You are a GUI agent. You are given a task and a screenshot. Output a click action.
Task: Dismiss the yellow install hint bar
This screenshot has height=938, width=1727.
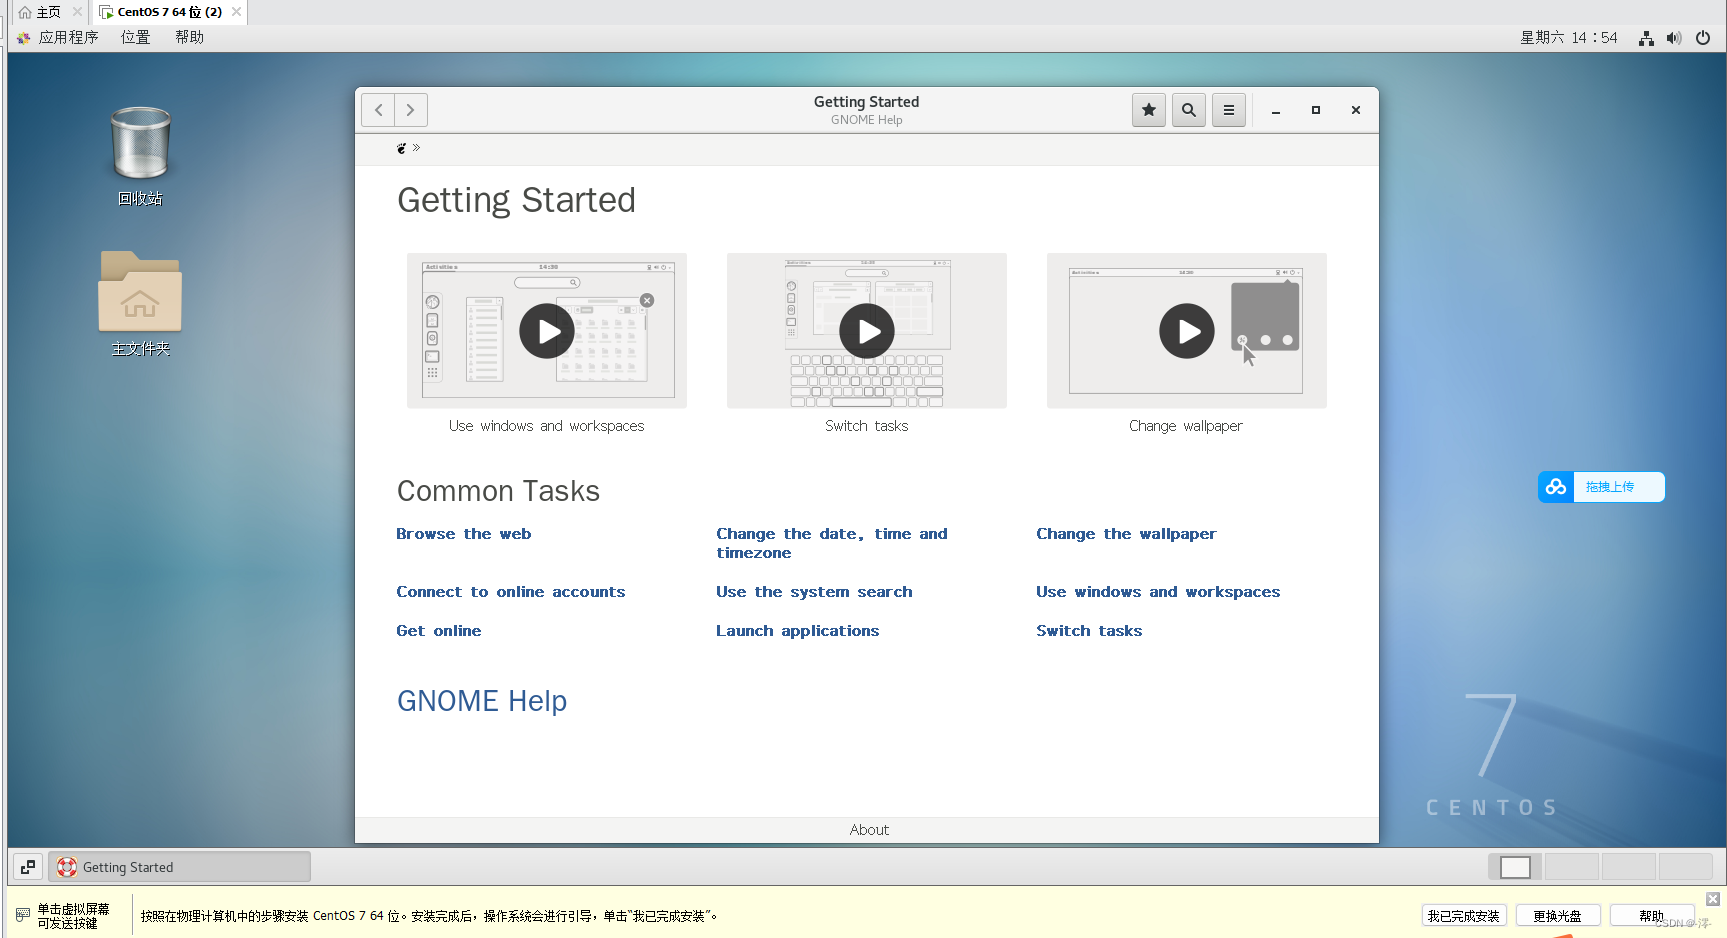pos(1713,899)
